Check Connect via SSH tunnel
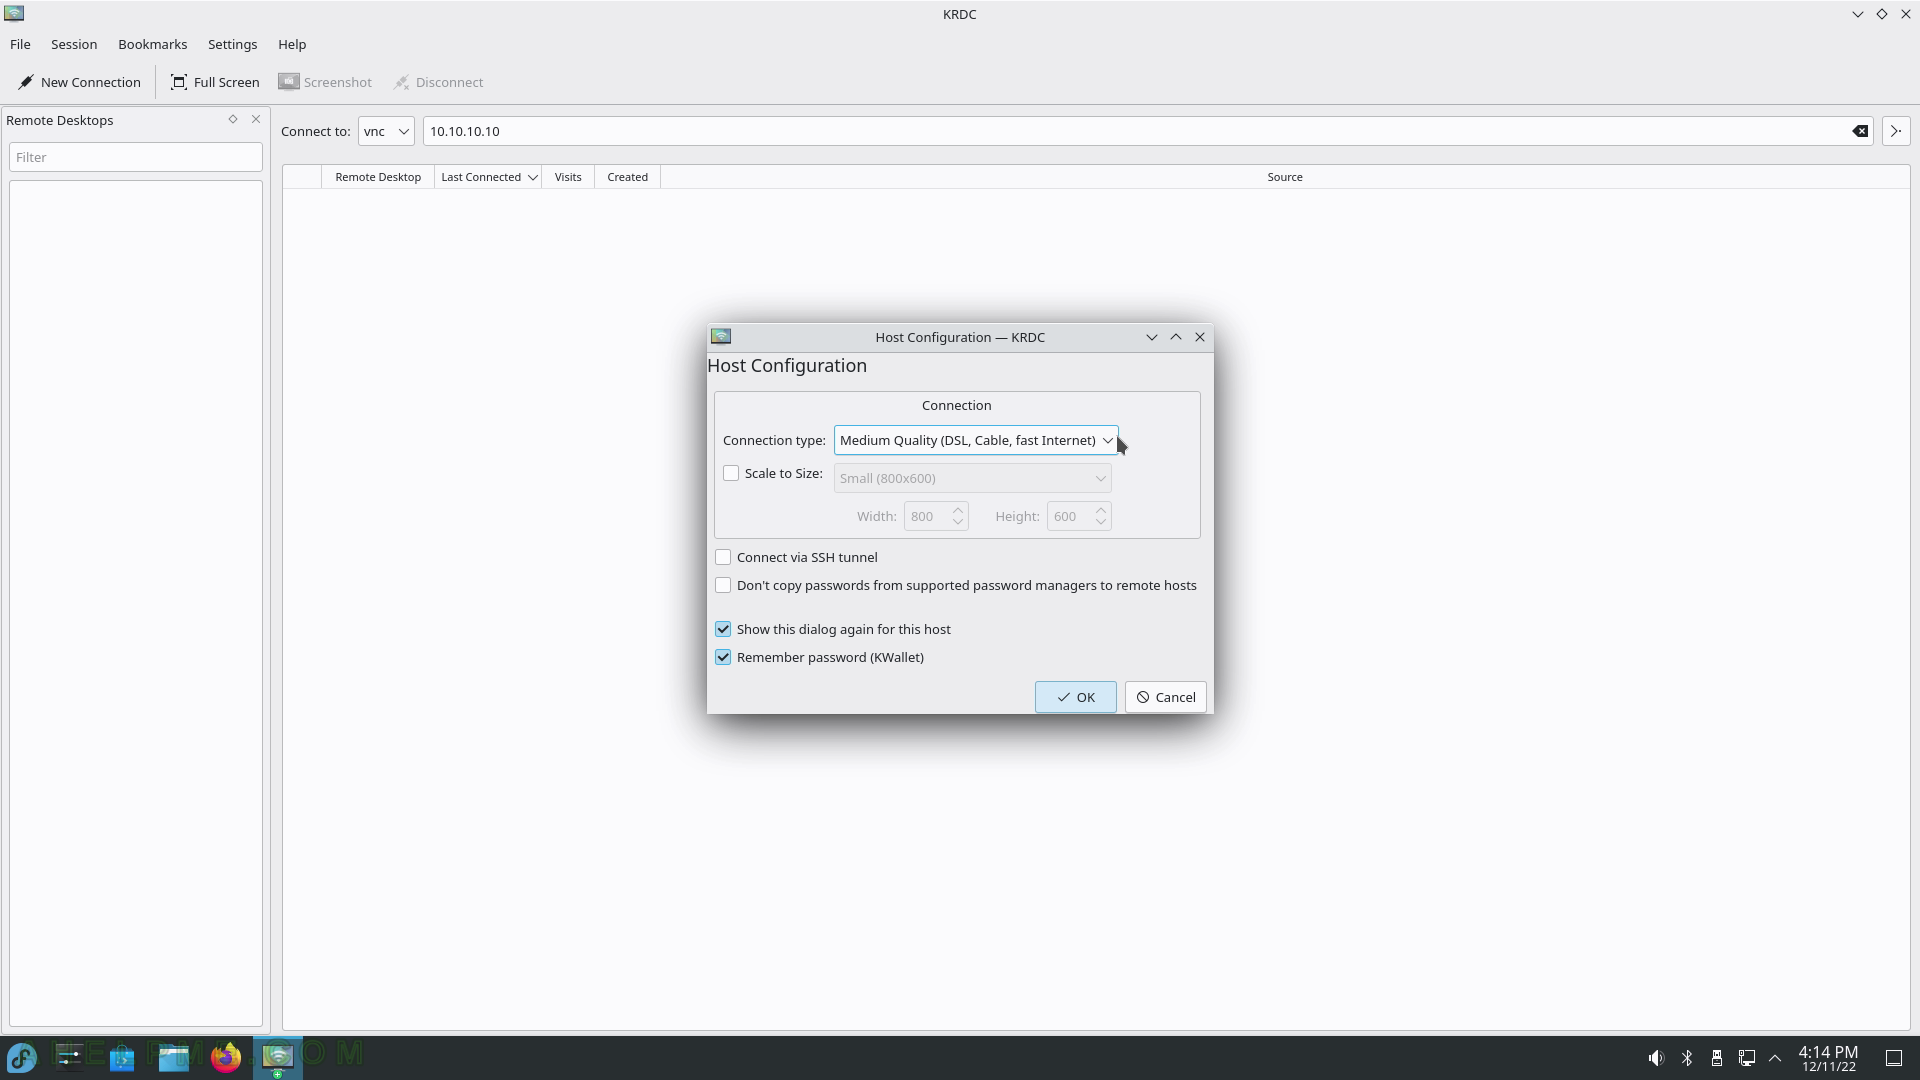This screenshot has width=1920, height=1080. [723, 557]
